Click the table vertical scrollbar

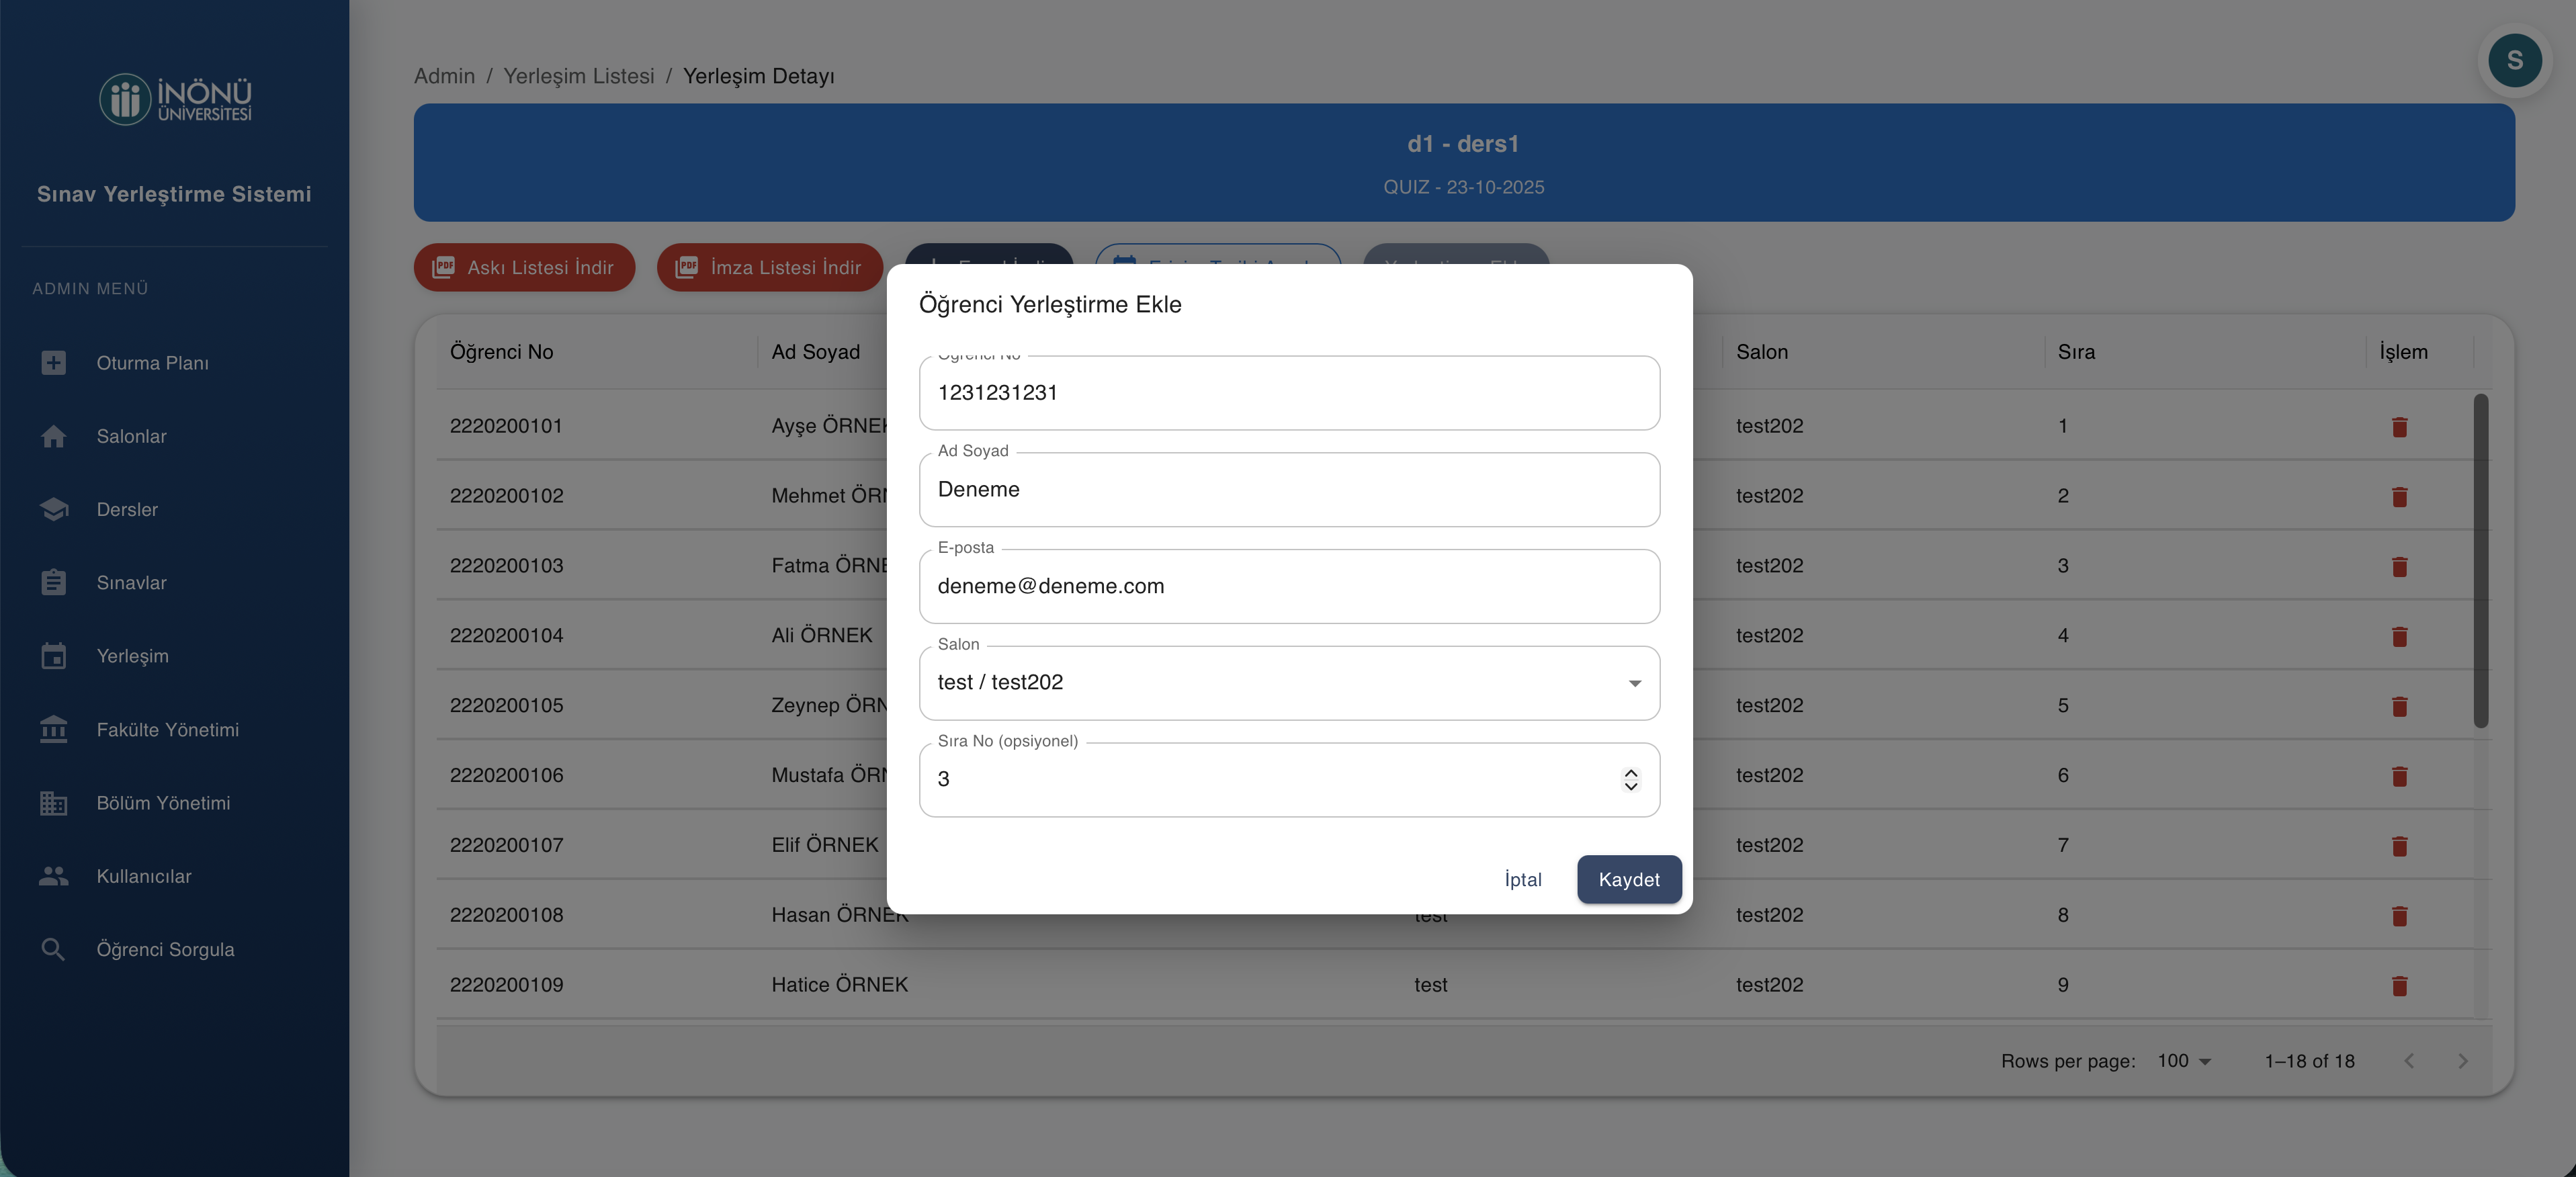[2480, 560]
